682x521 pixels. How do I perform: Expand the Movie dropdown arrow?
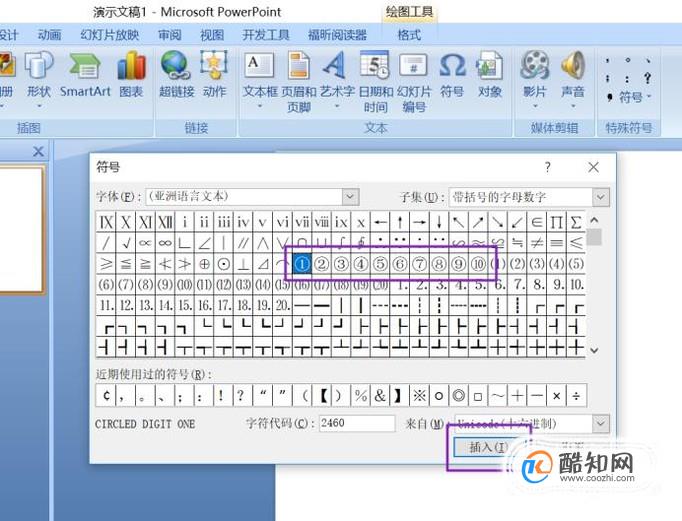pos(535,106)
